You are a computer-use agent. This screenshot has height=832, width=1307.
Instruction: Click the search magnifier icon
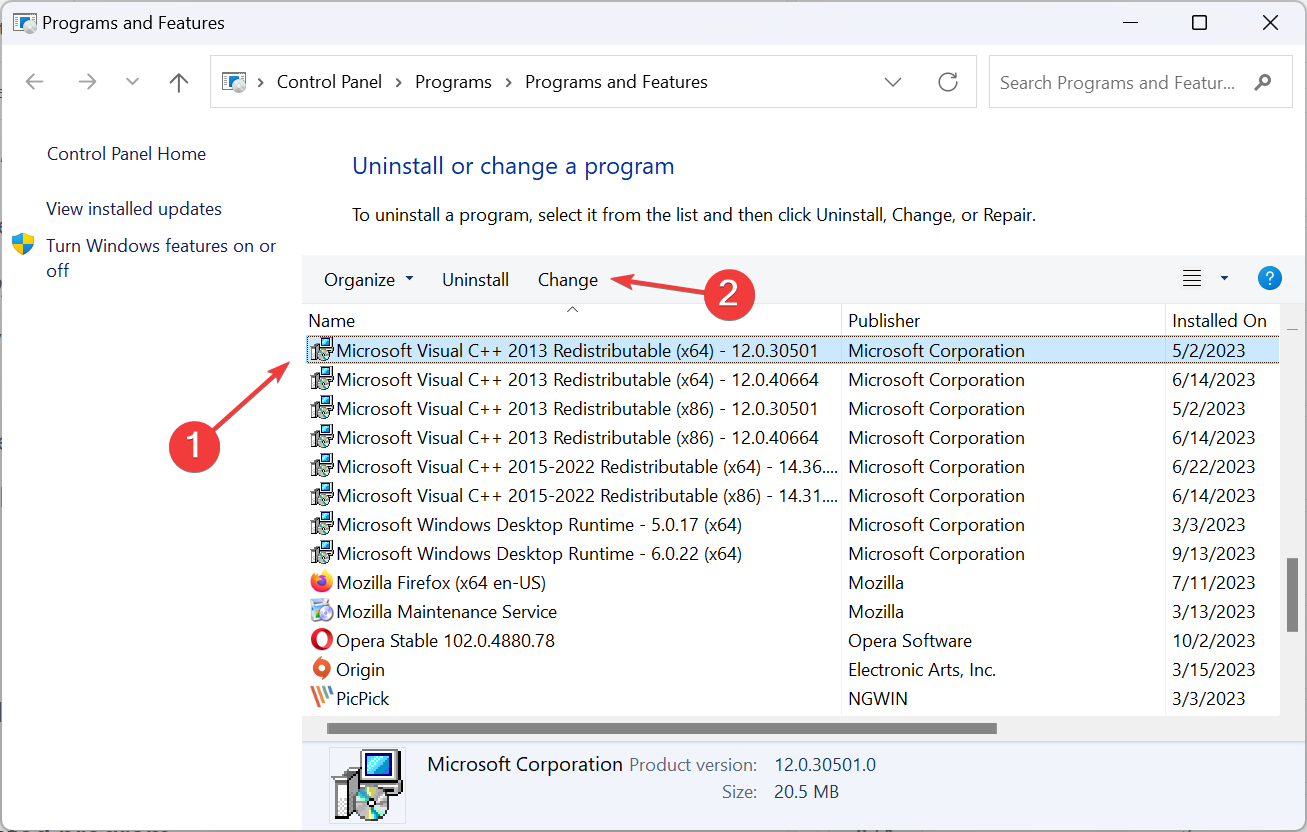[x=1263, y=82]
